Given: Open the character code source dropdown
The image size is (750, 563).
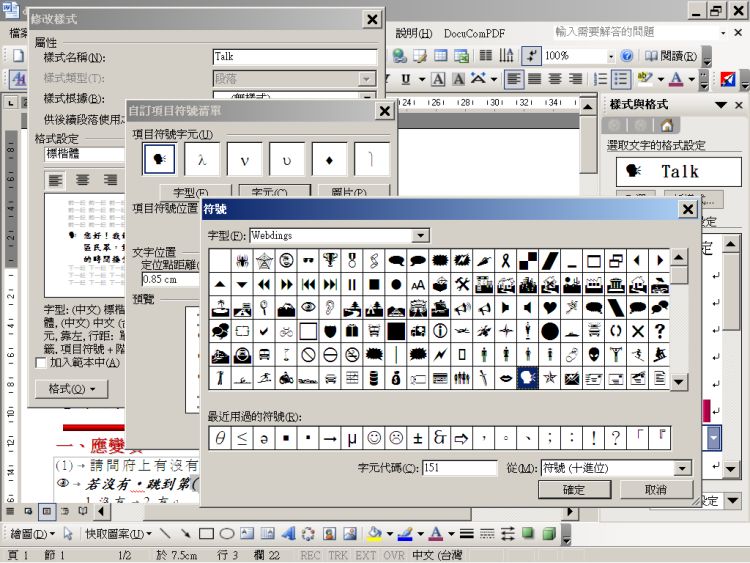Looking at the screenshot, I should (683, 468).
